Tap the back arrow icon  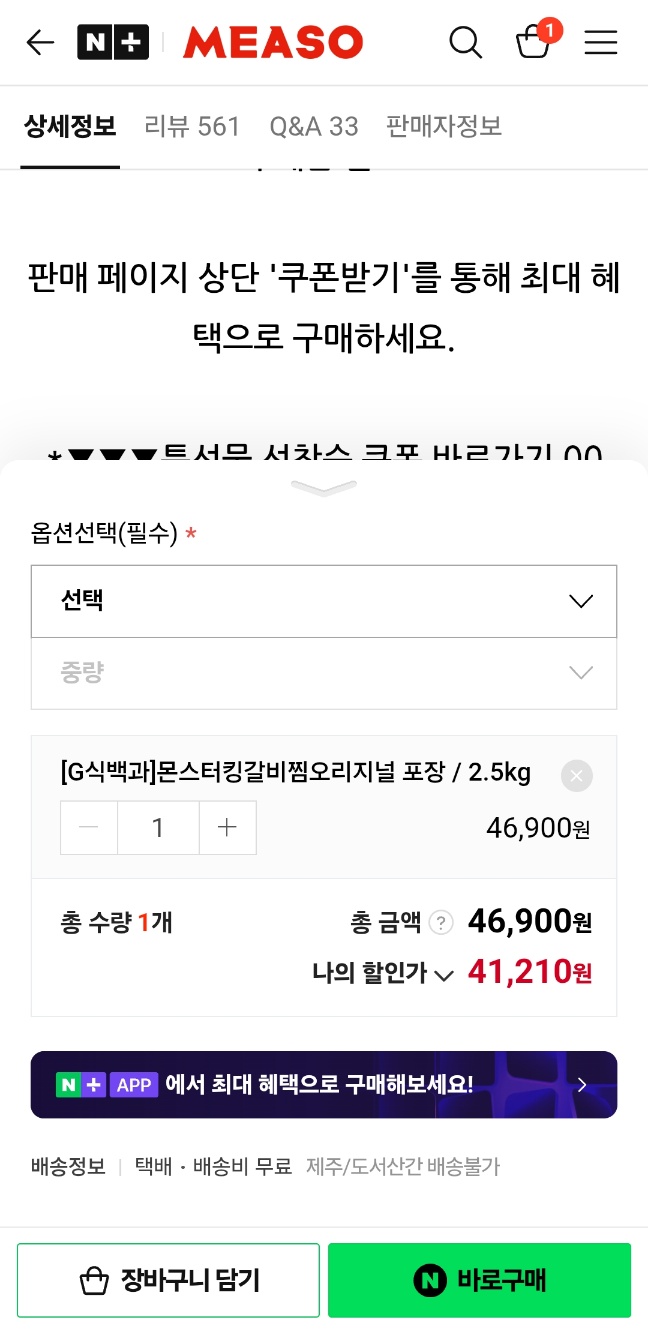(40, 42)
